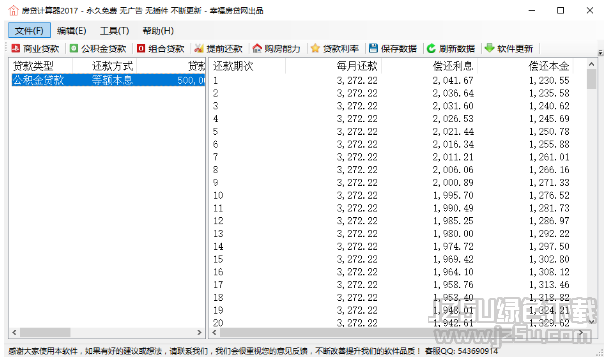
Task: Click the schedule vertical scrollbar thumb
Action: click(x=591, y=79)
